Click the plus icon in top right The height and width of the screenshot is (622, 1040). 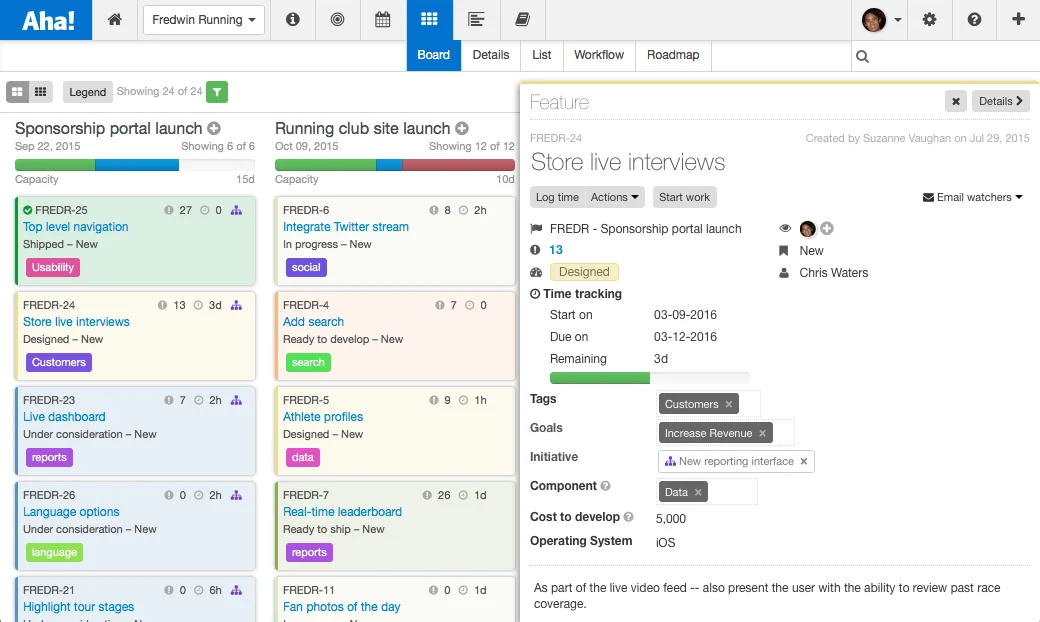coord(1018,19)
